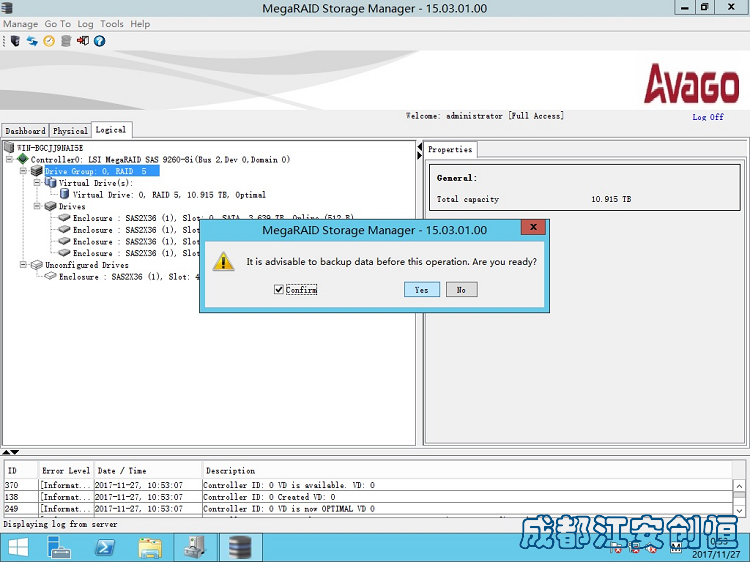Select the Logical tab

click(x=111, y=130)
